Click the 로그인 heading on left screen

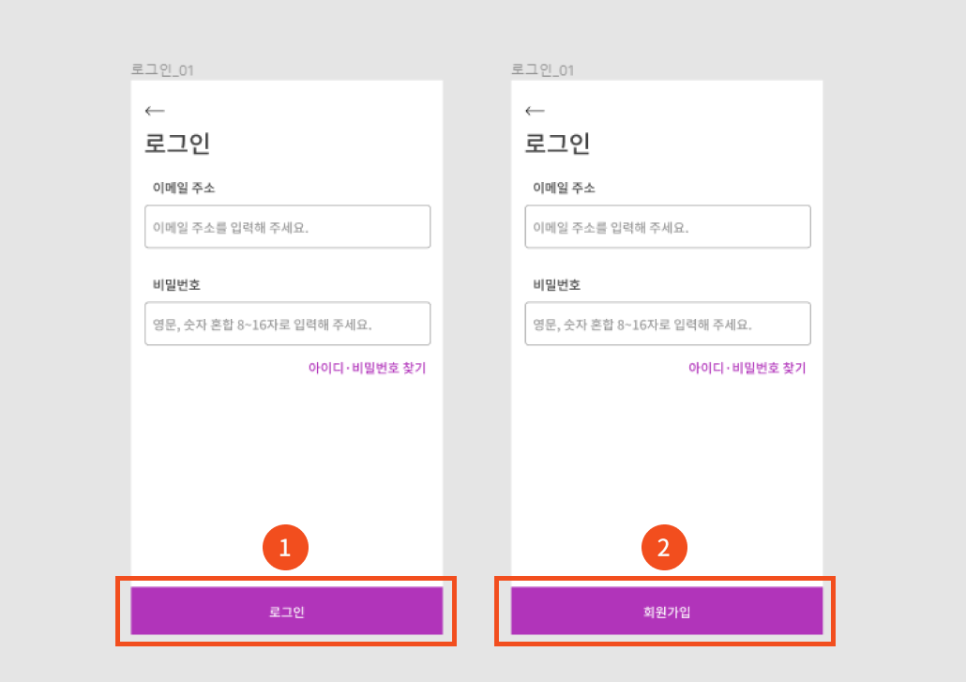(177, 143)
